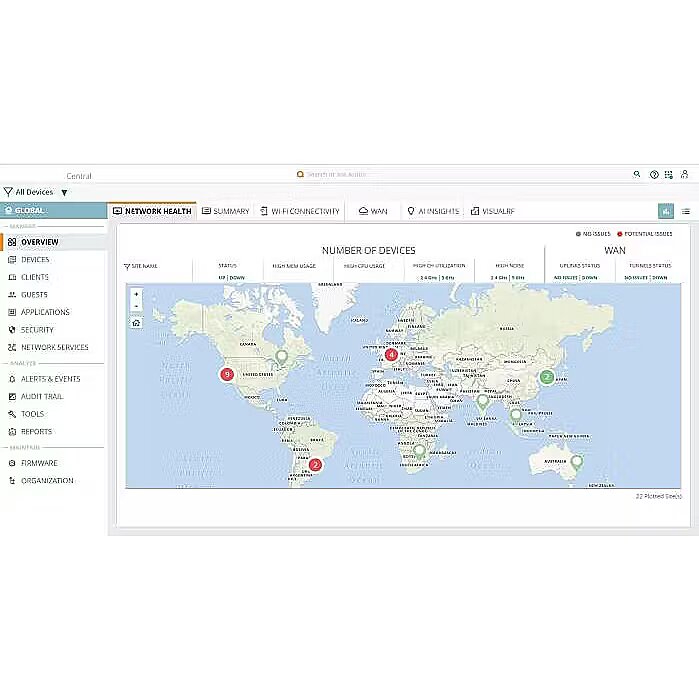This screenshot has width=699, height=699.
Task: Click the map zoom out minus button
Action: point(136,307)
